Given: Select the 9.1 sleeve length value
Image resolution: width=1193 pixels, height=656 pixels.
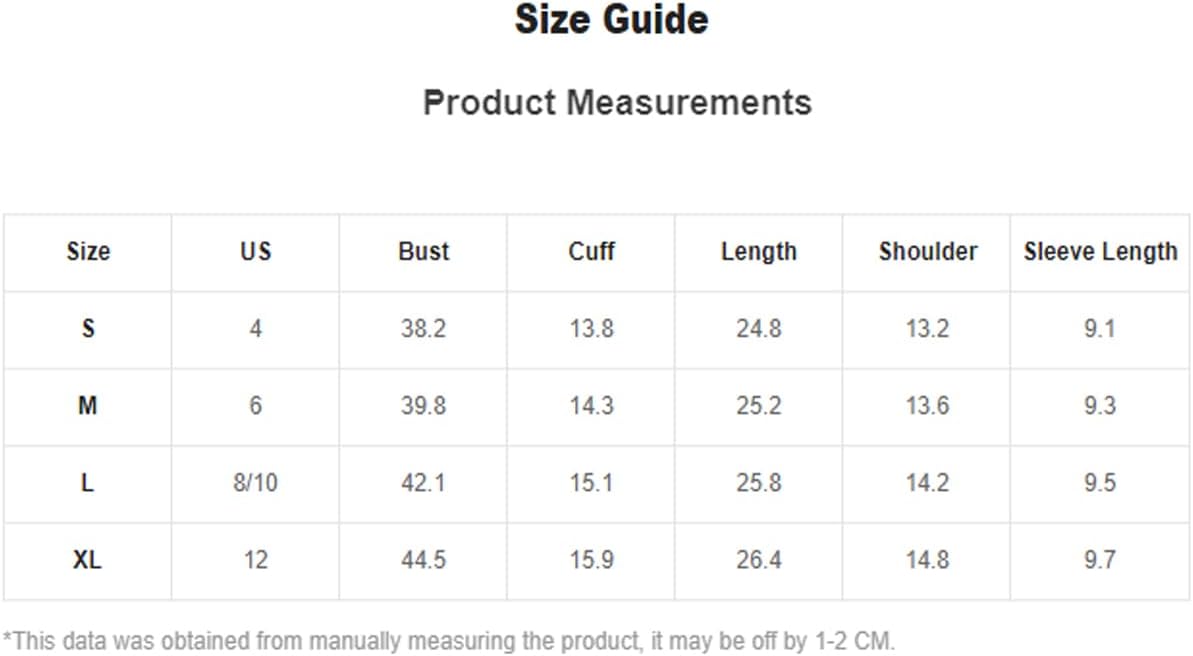Looking at the screenshot, I should [x=1100, y=329].
